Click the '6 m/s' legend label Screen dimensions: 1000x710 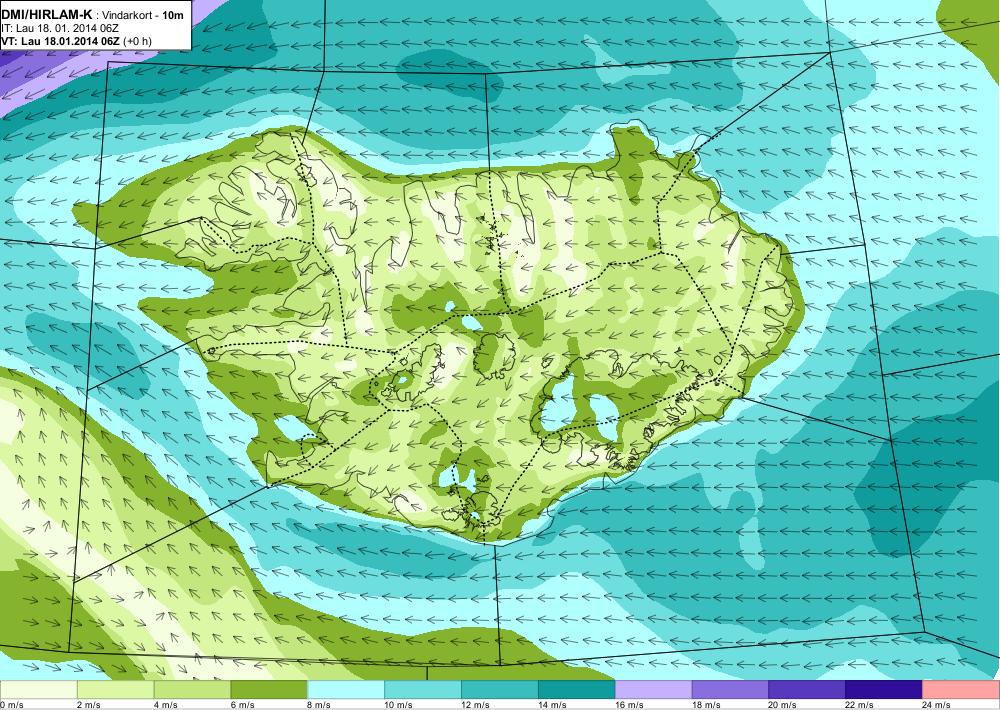click(242, 705)
